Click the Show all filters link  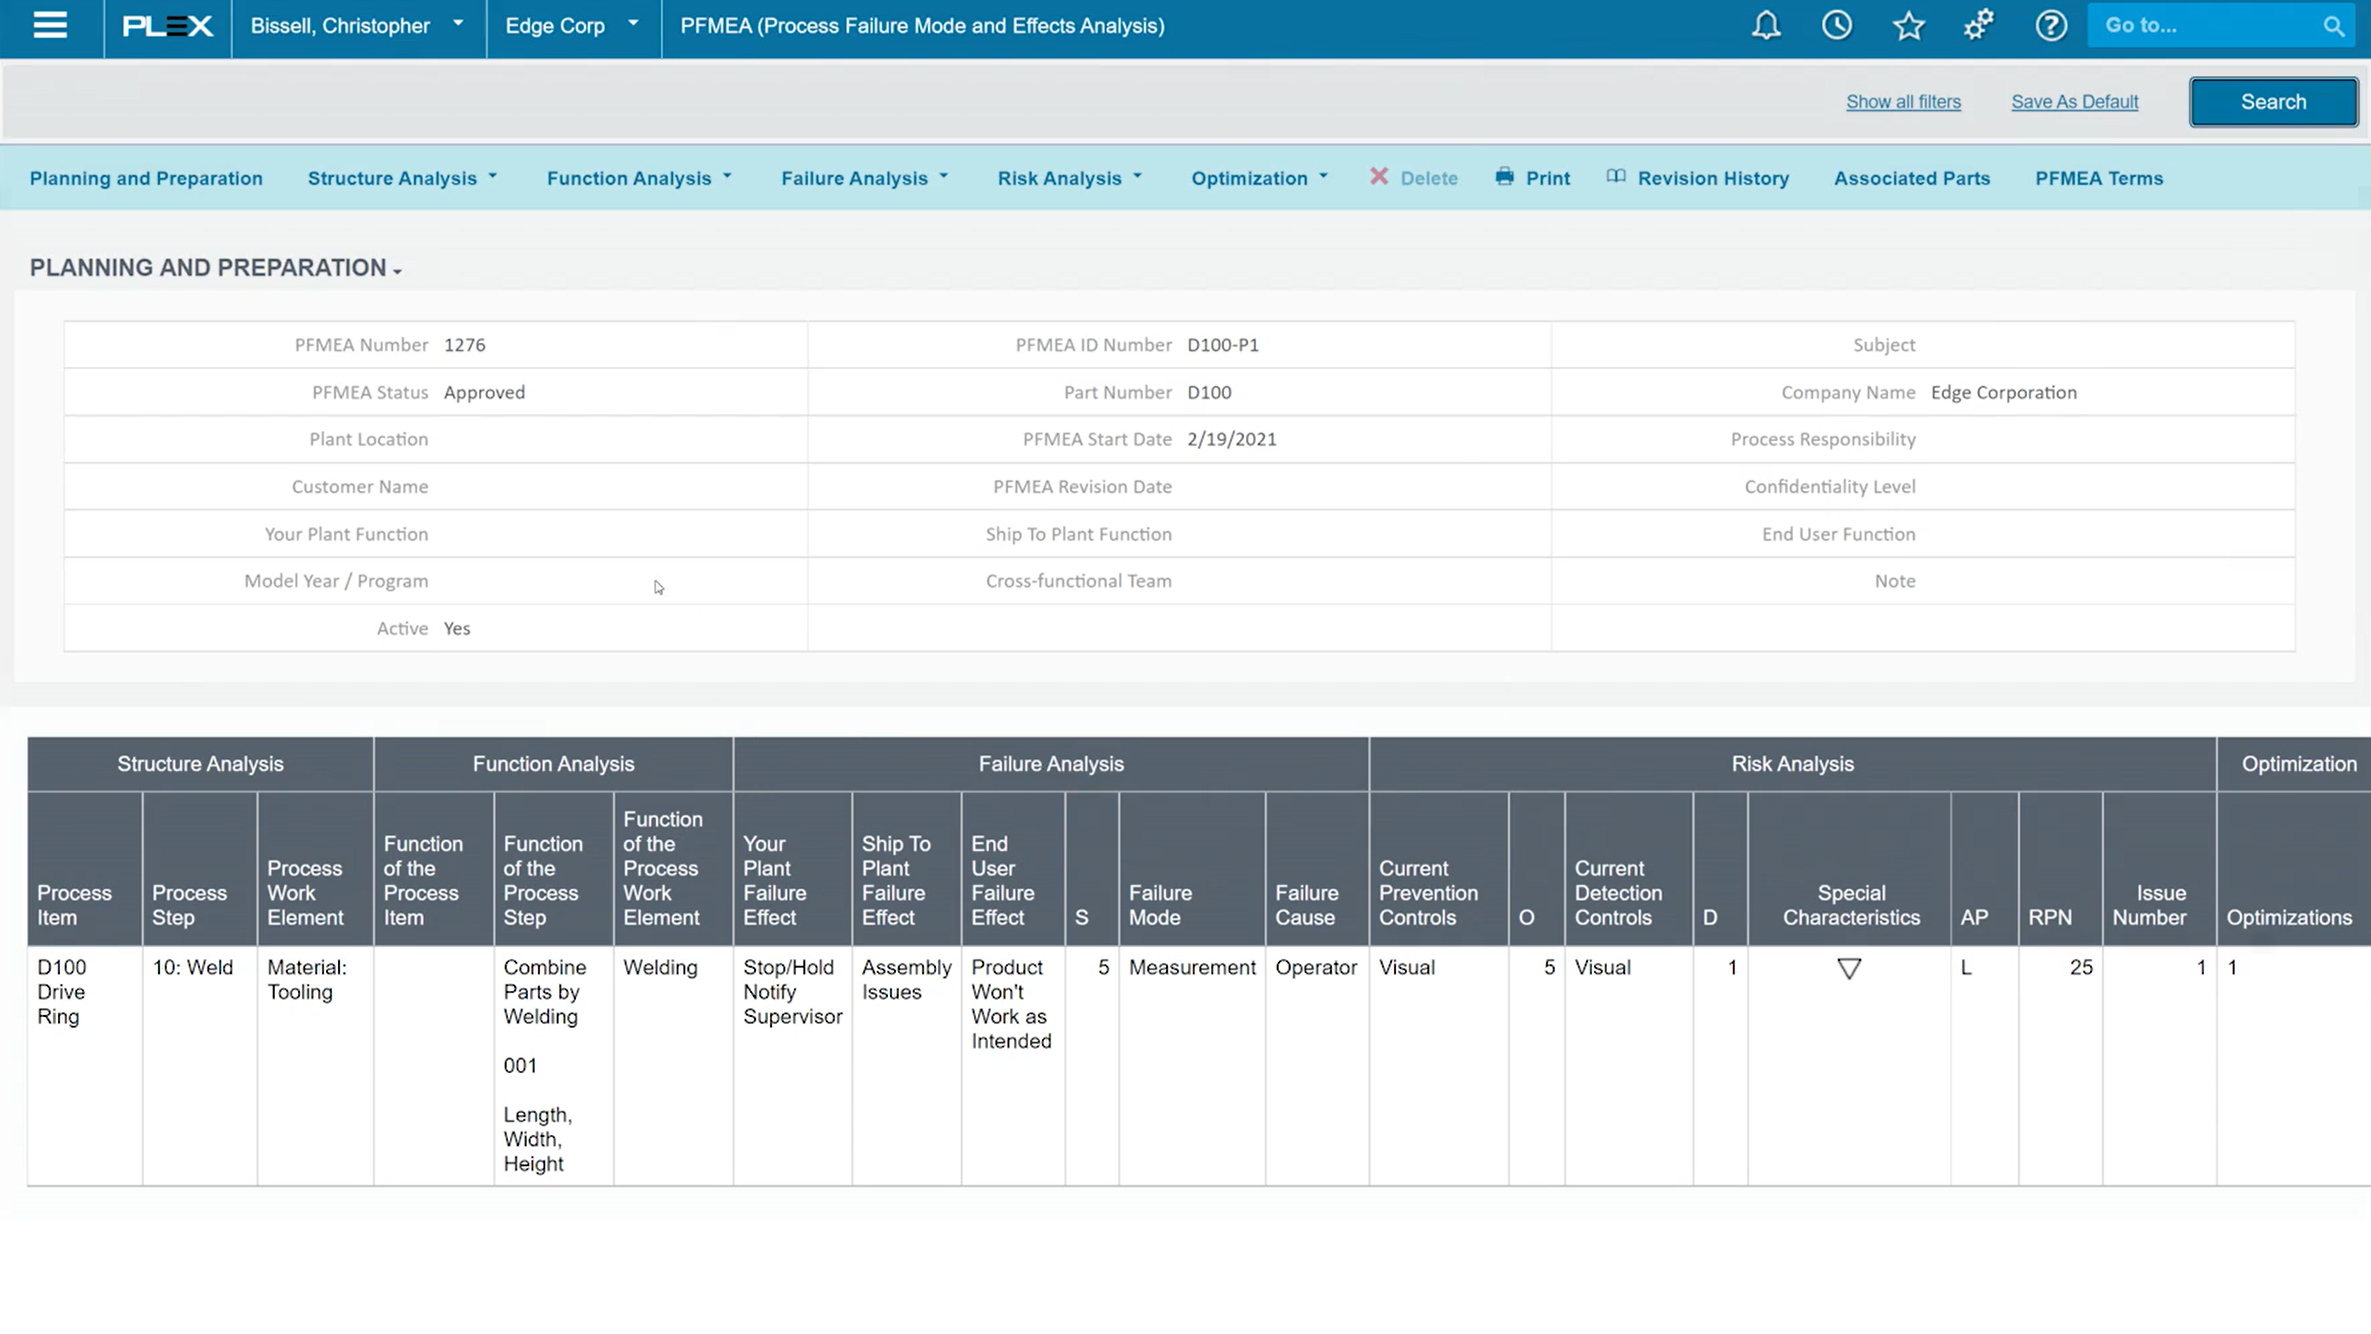1902,102
